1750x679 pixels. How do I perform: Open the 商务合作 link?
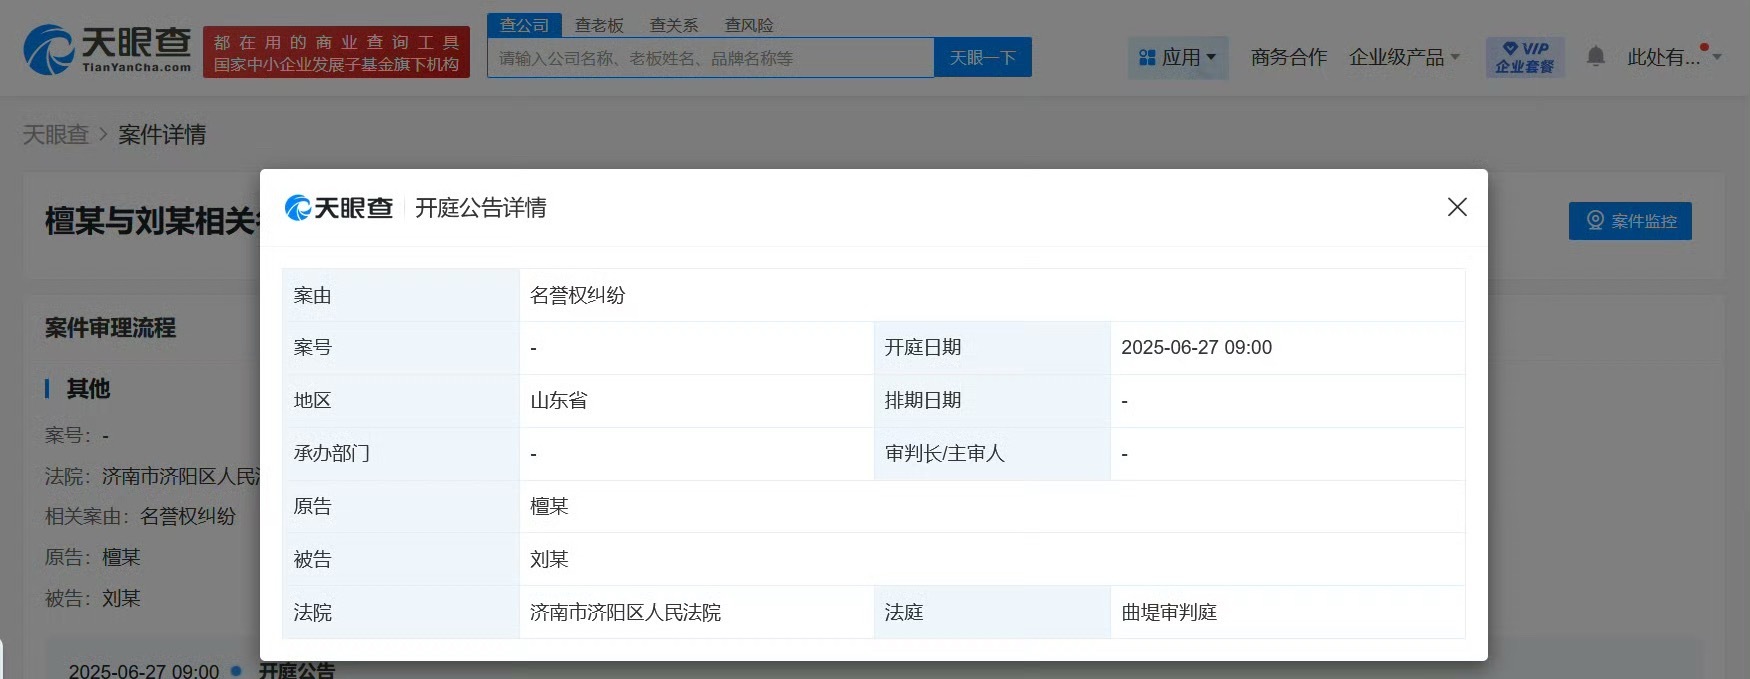point(1288,58)
